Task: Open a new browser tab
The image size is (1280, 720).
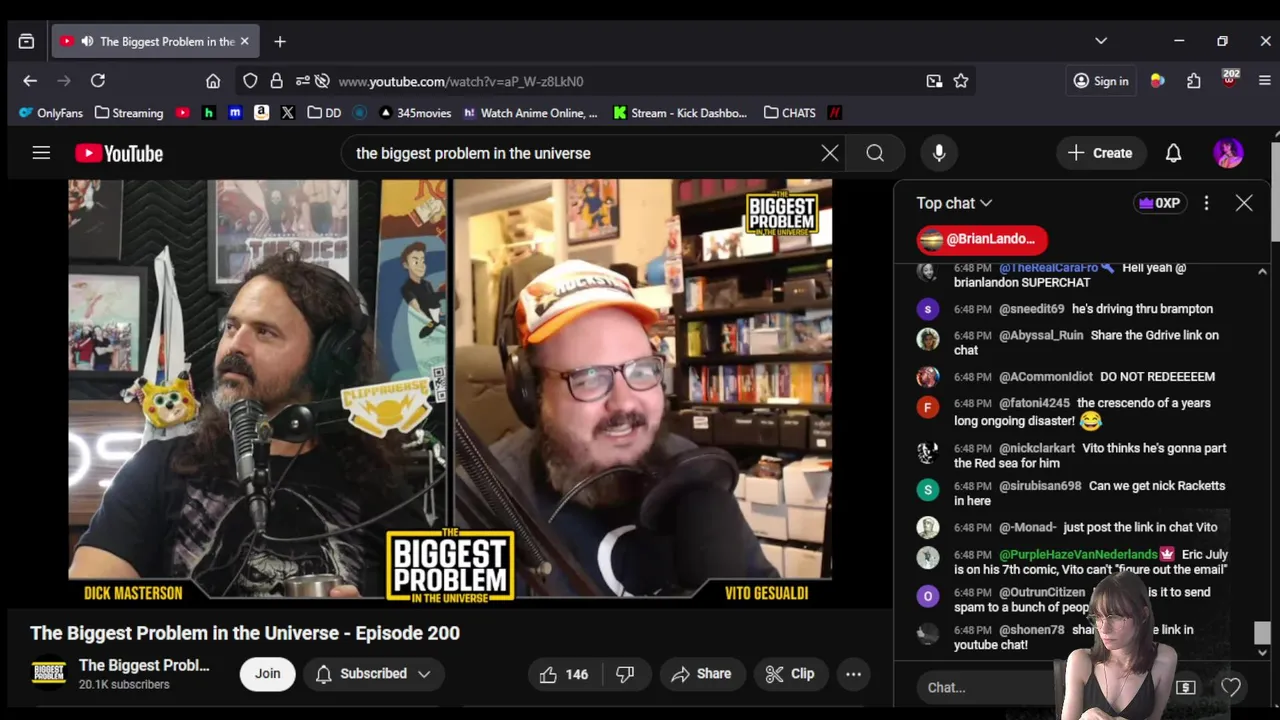Action: click(280, 41)
